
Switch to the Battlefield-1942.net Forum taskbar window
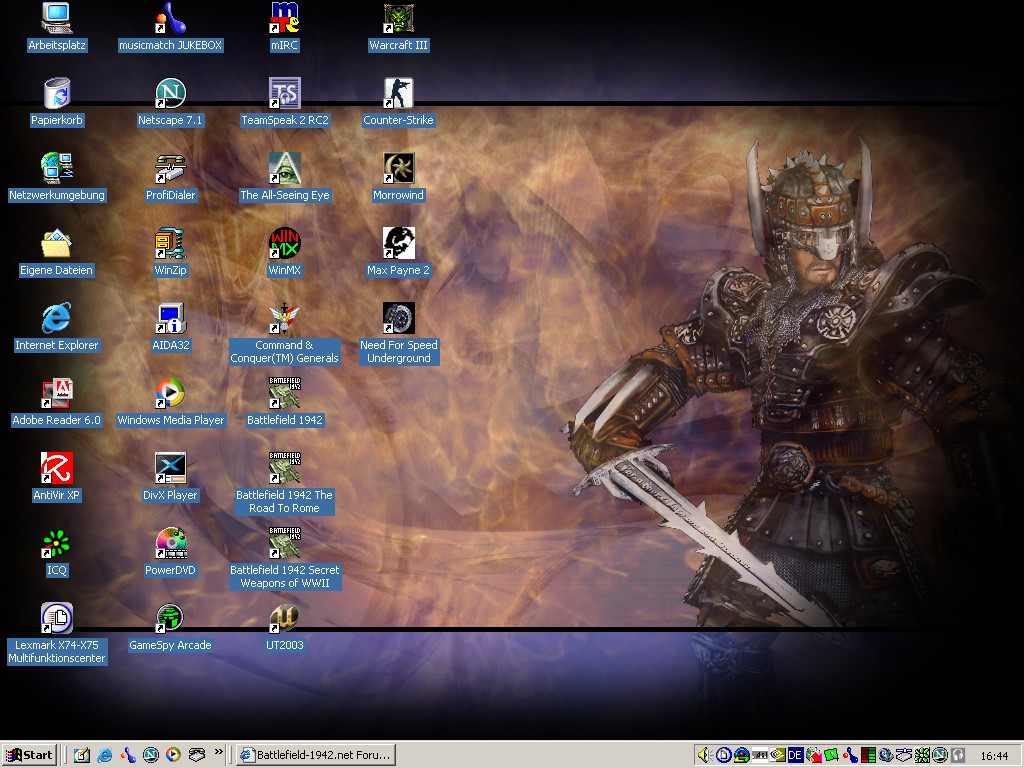(x=316, y=755)
